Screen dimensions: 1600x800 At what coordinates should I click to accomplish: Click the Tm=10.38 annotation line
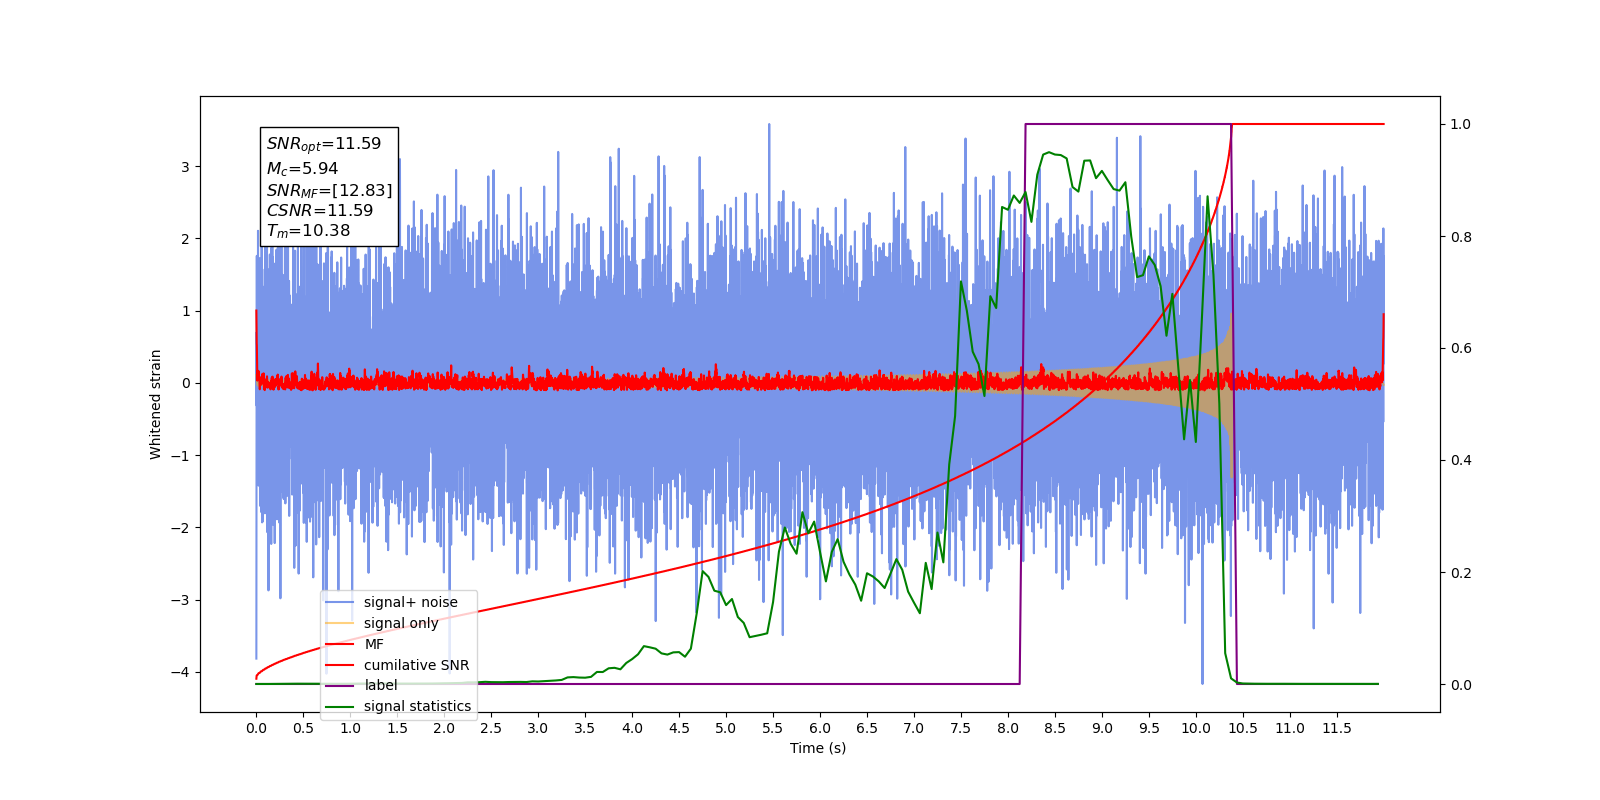(x=308, y=231)
